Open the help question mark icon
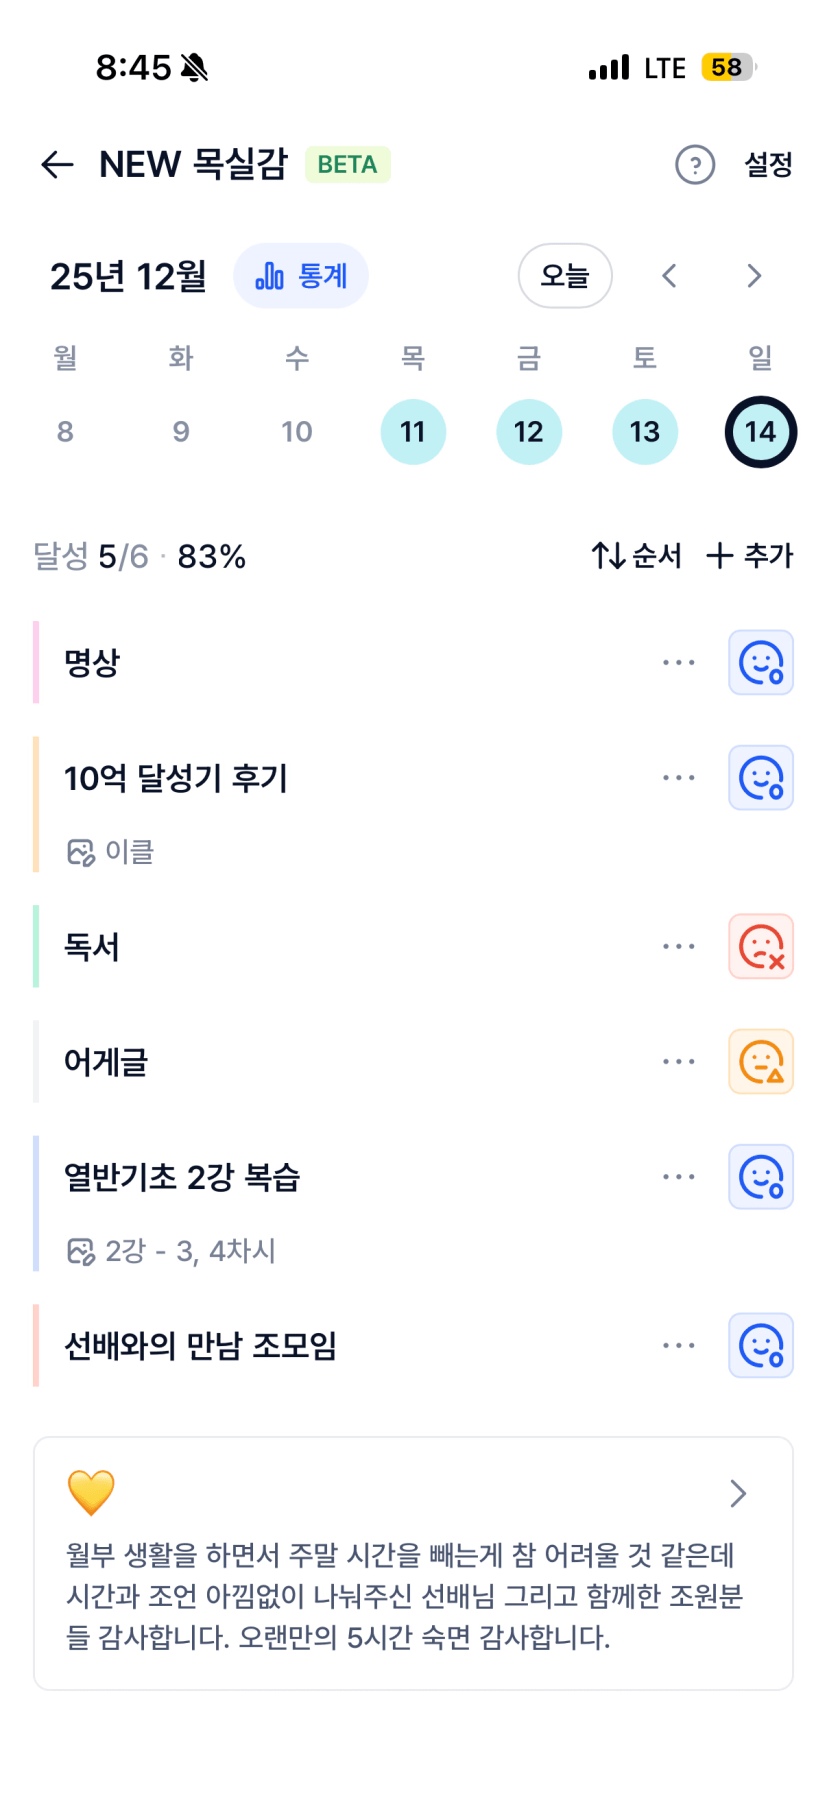The image size is (827, 1798). pos(695,165)
